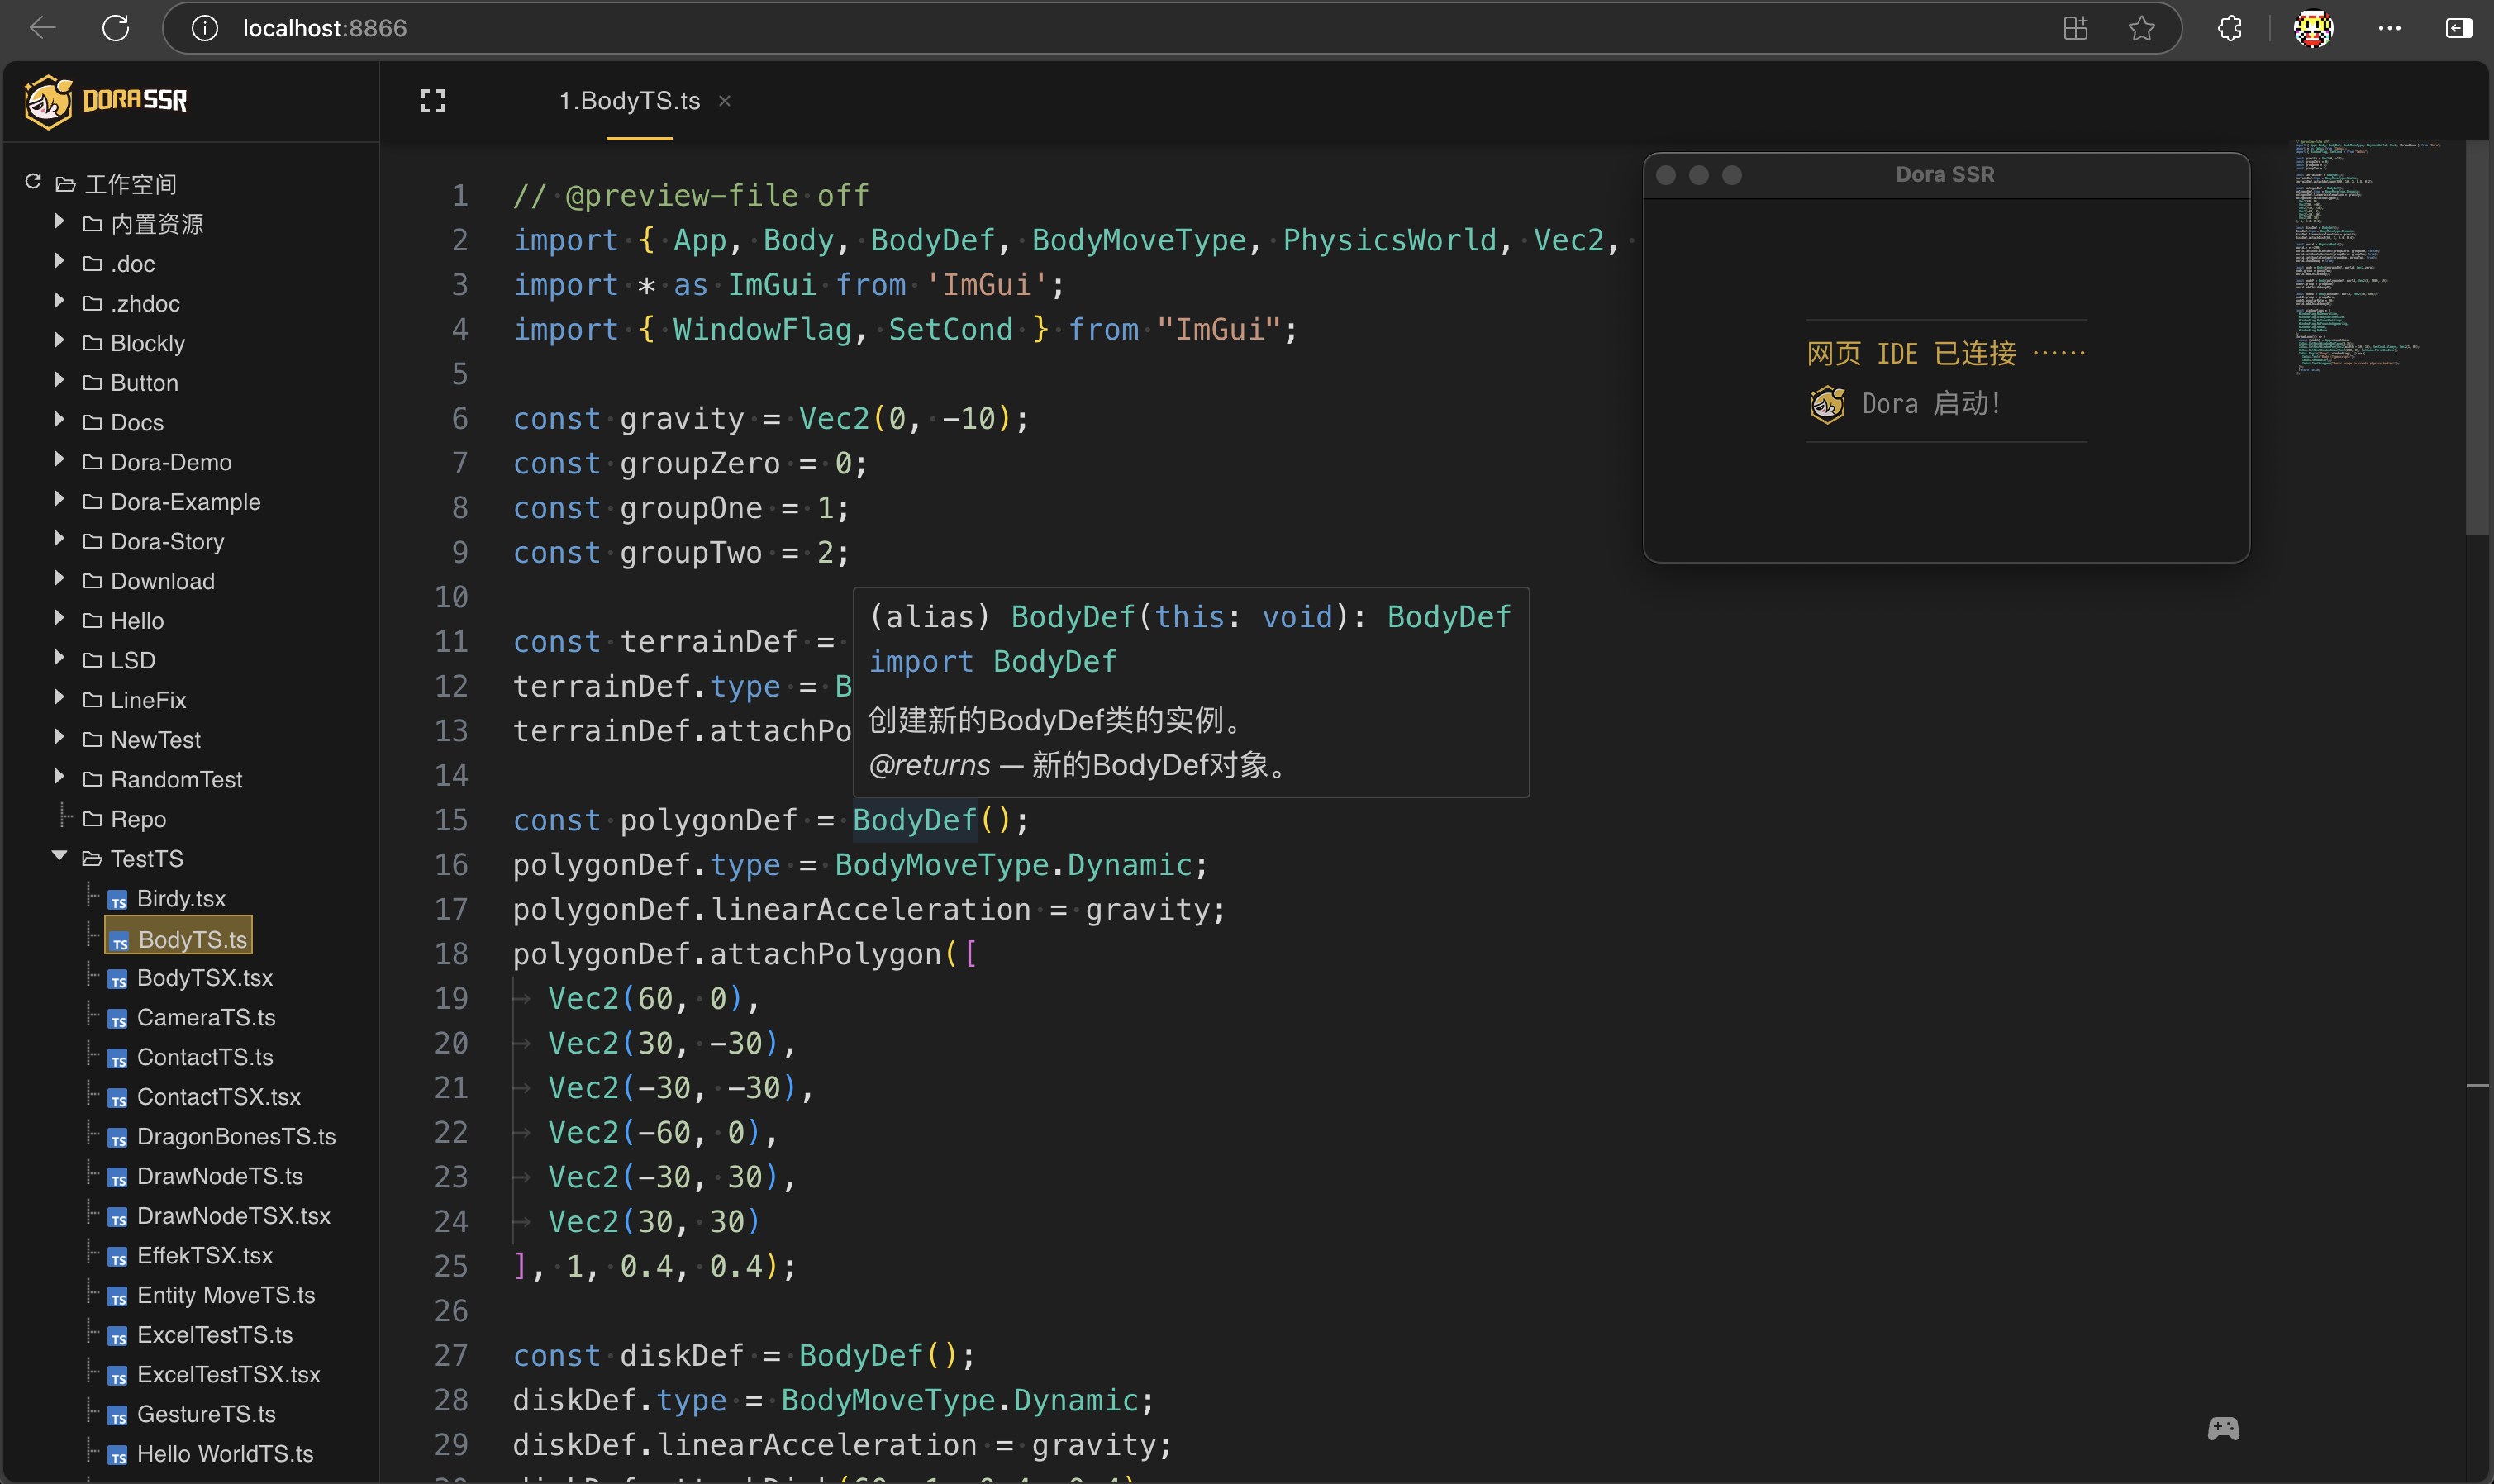Click the Dora SSR logo

coord(47,100)
